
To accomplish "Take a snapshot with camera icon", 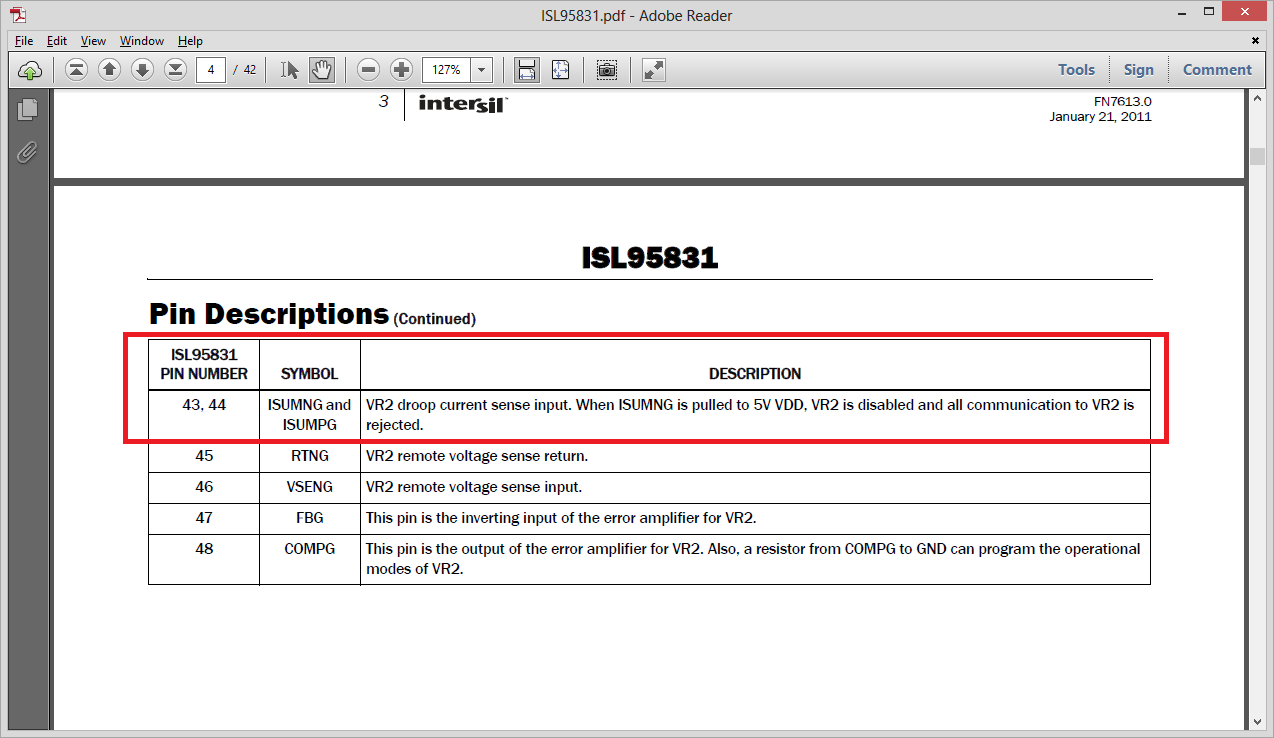I will click(x=607, y=70).
